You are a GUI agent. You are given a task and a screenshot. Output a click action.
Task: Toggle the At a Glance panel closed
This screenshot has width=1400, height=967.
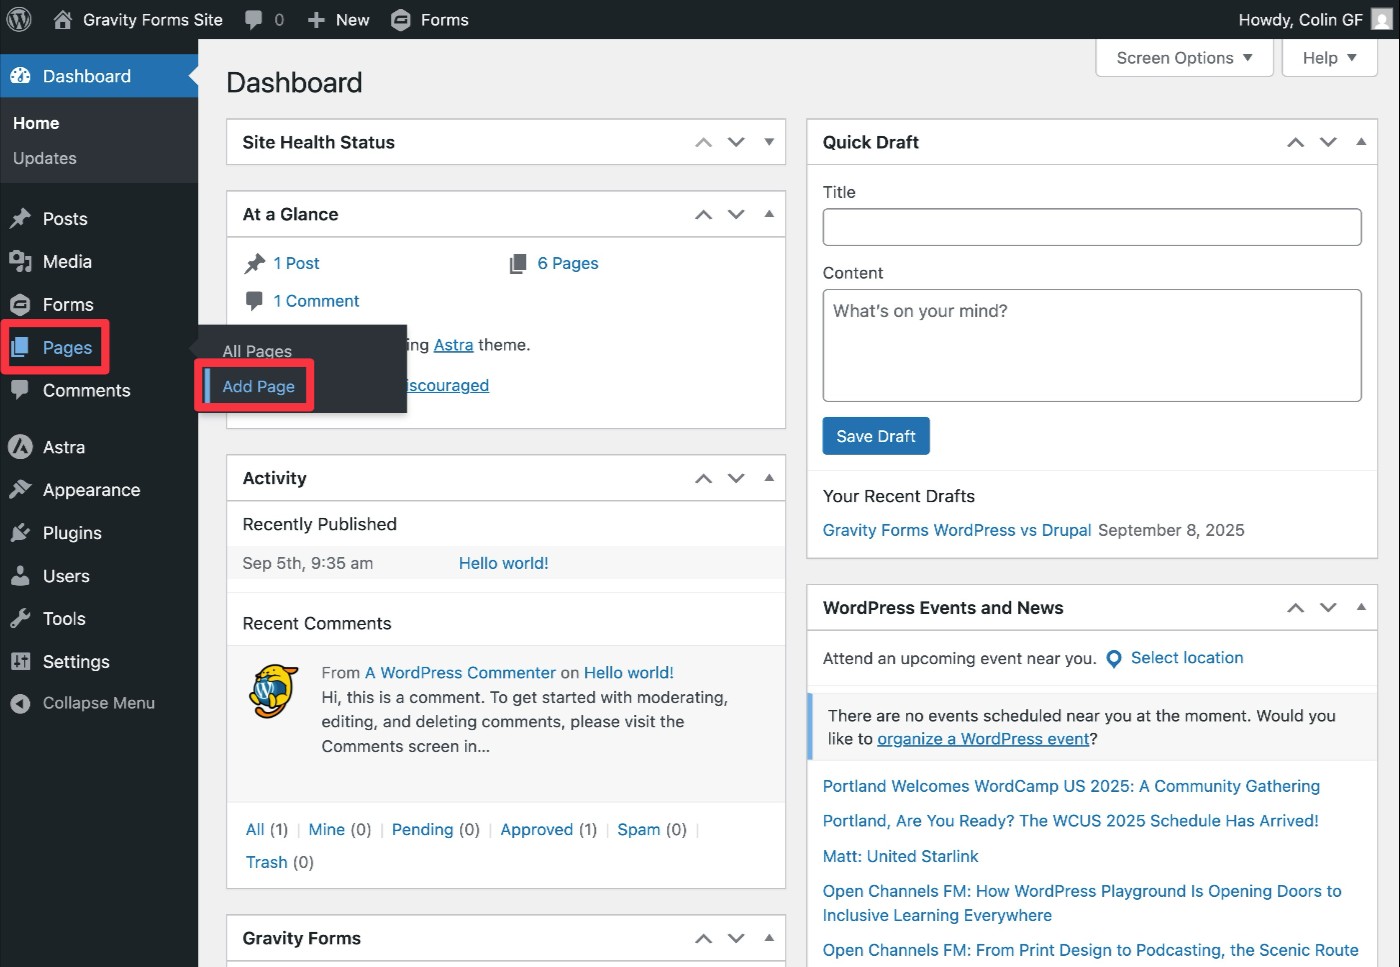[x=768, y=214]
